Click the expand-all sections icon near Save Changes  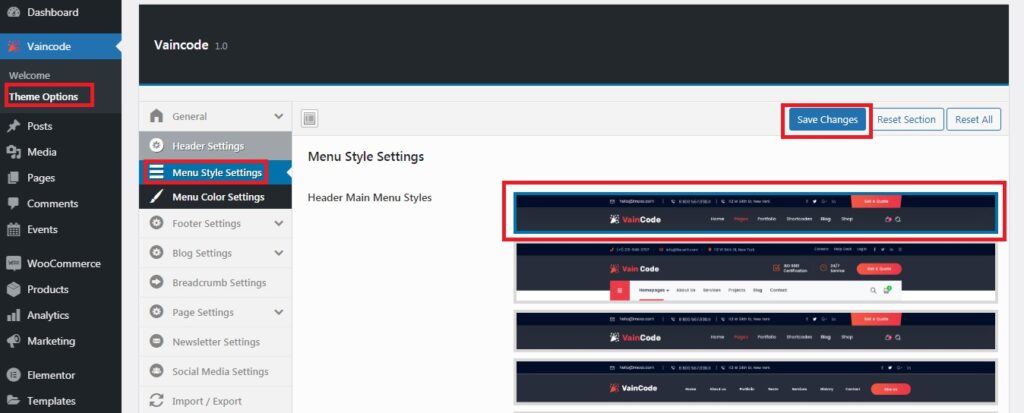(x=310, y=119)
